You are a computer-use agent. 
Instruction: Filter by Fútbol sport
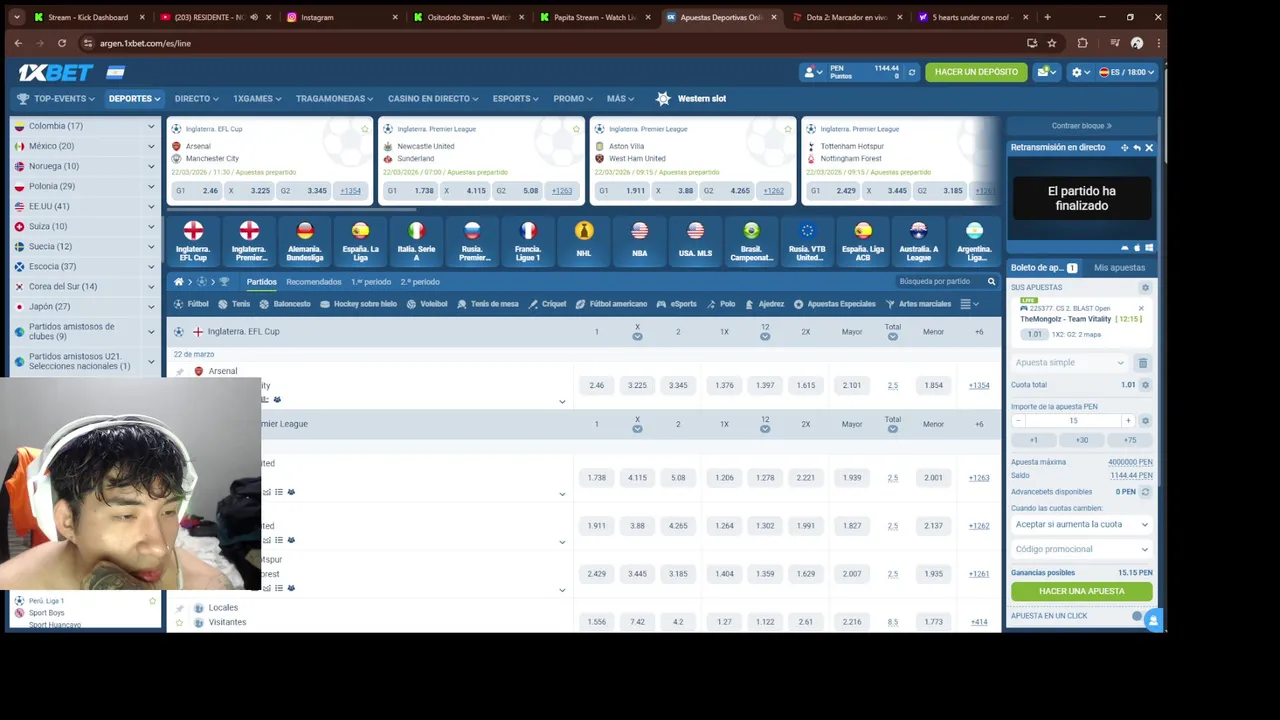tap(191, 304)
